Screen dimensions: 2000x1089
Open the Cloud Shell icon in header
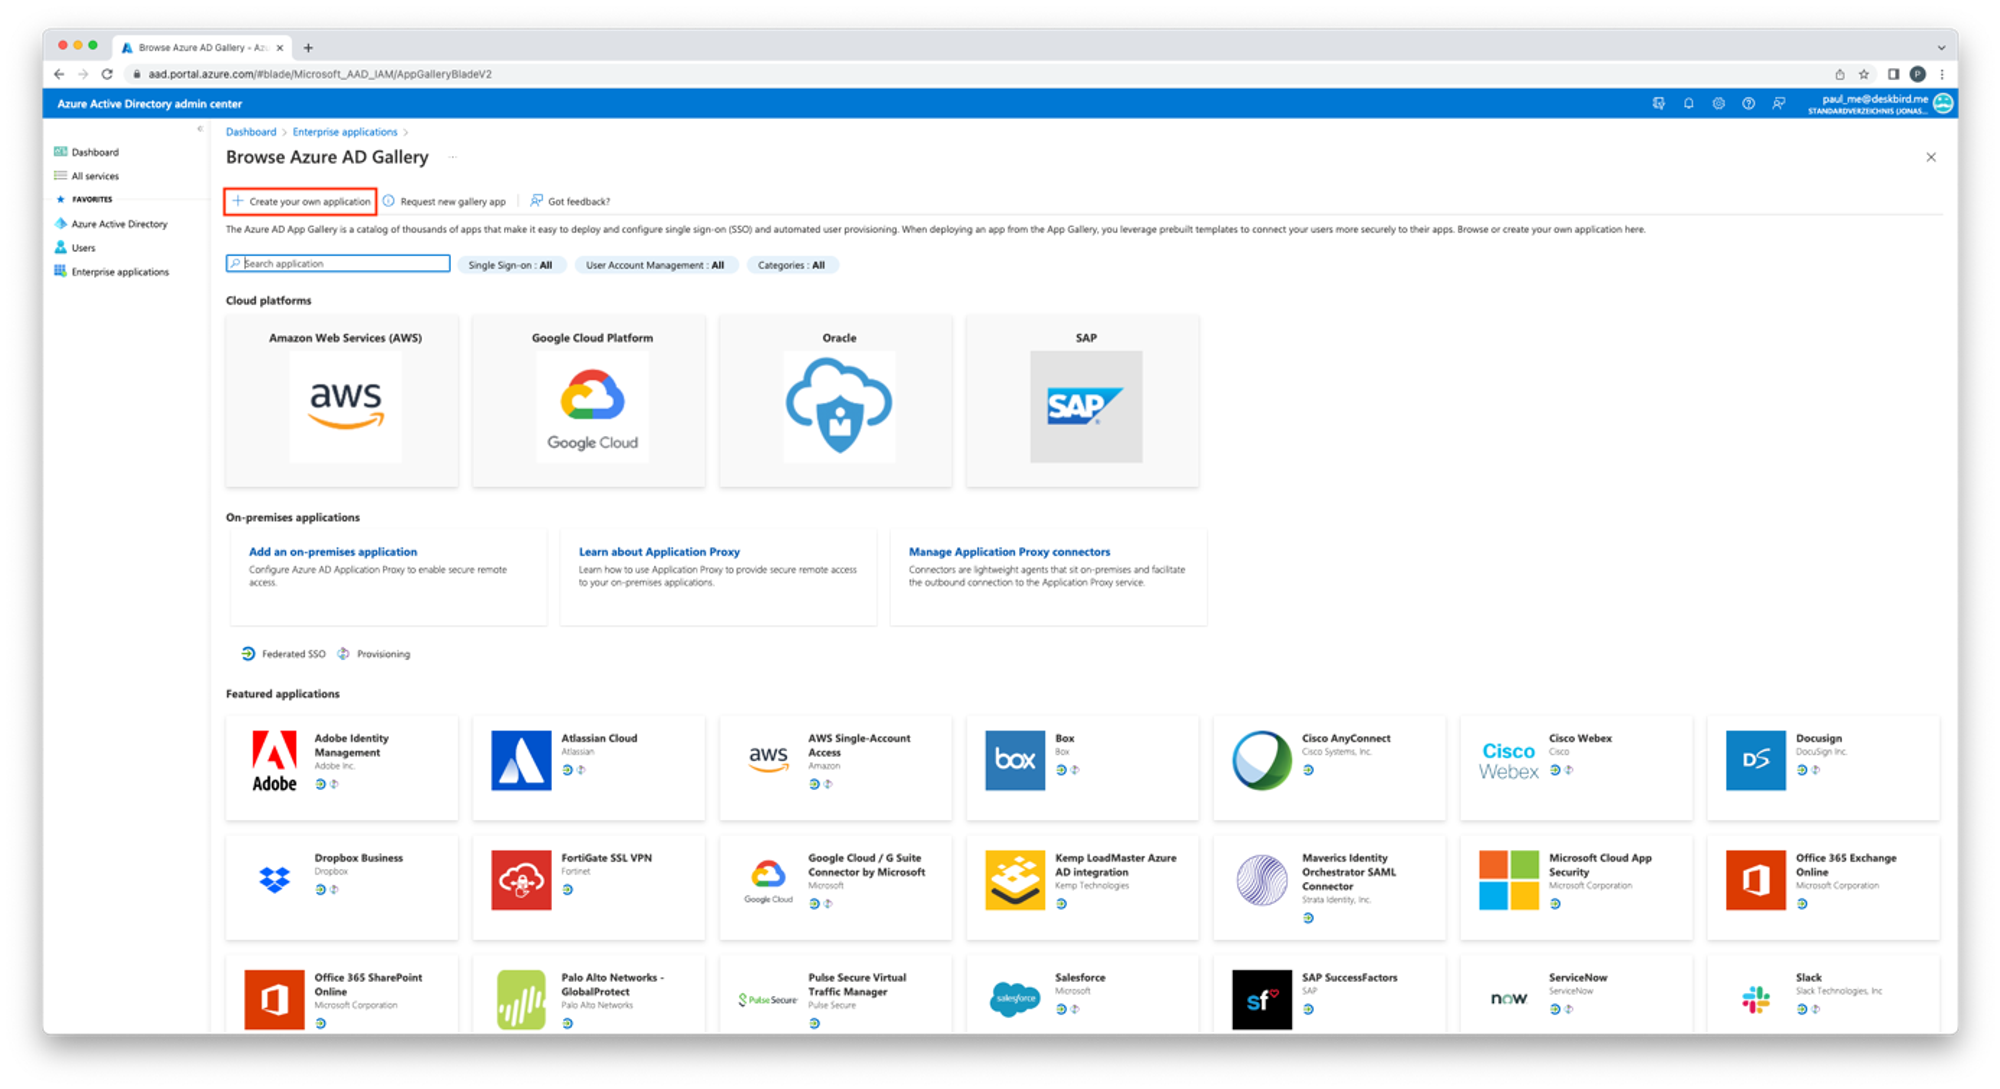(1658, 103)
